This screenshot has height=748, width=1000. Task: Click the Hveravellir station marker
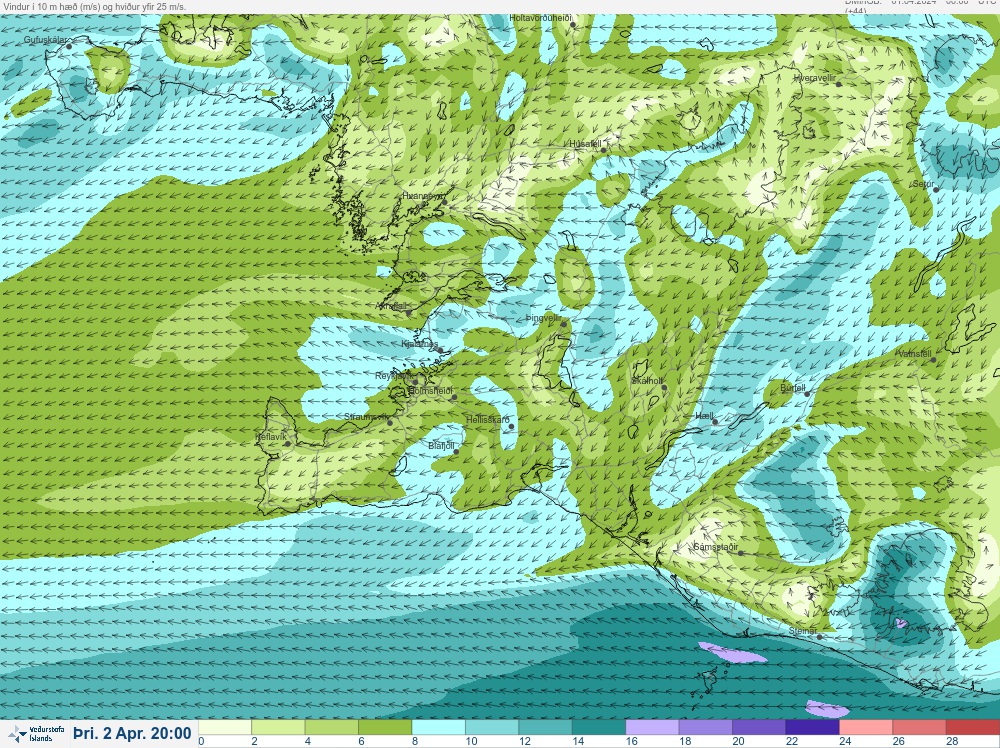coord(839,84)
